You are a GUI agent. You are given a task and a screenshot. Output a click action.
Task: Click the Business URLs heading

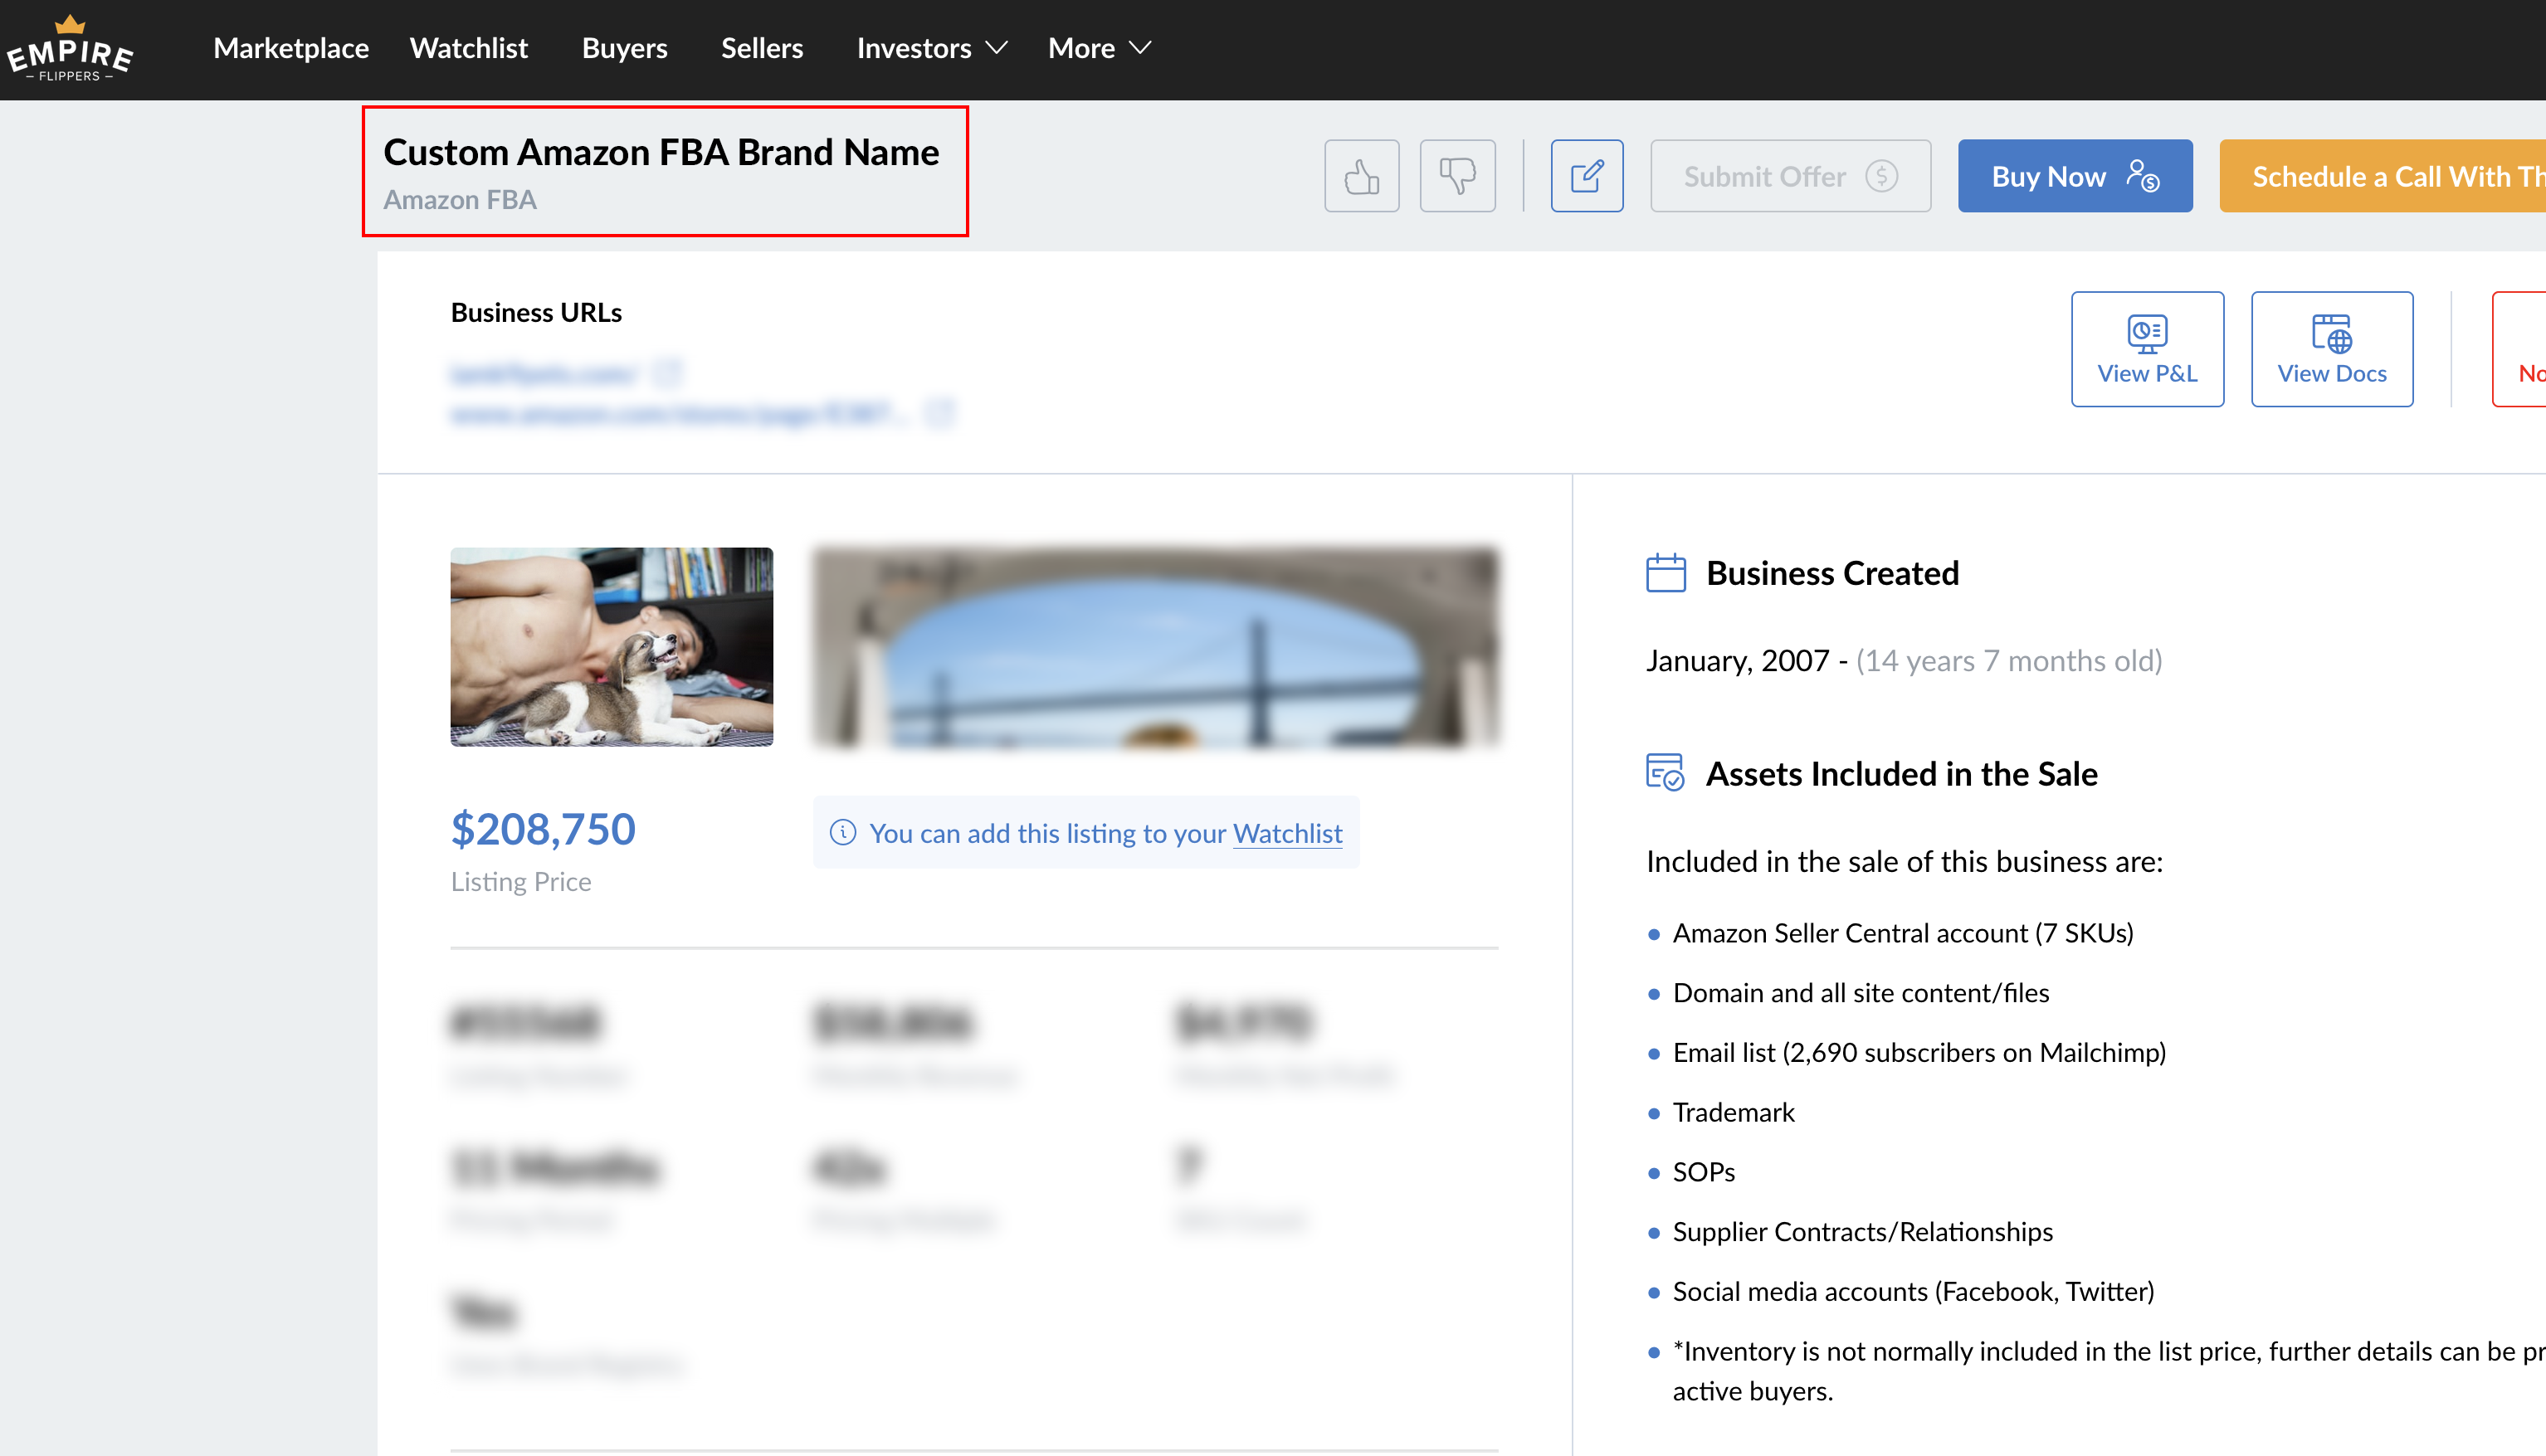[x=536, y=313]
